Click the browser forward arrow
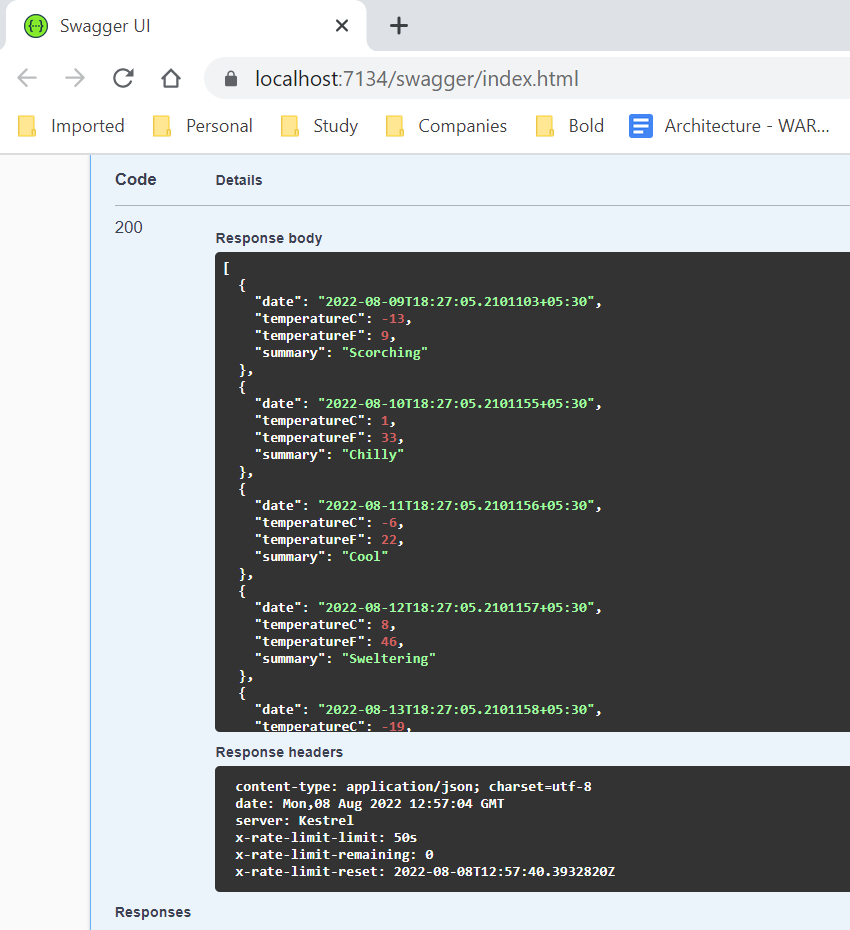 tap(75, 79)
